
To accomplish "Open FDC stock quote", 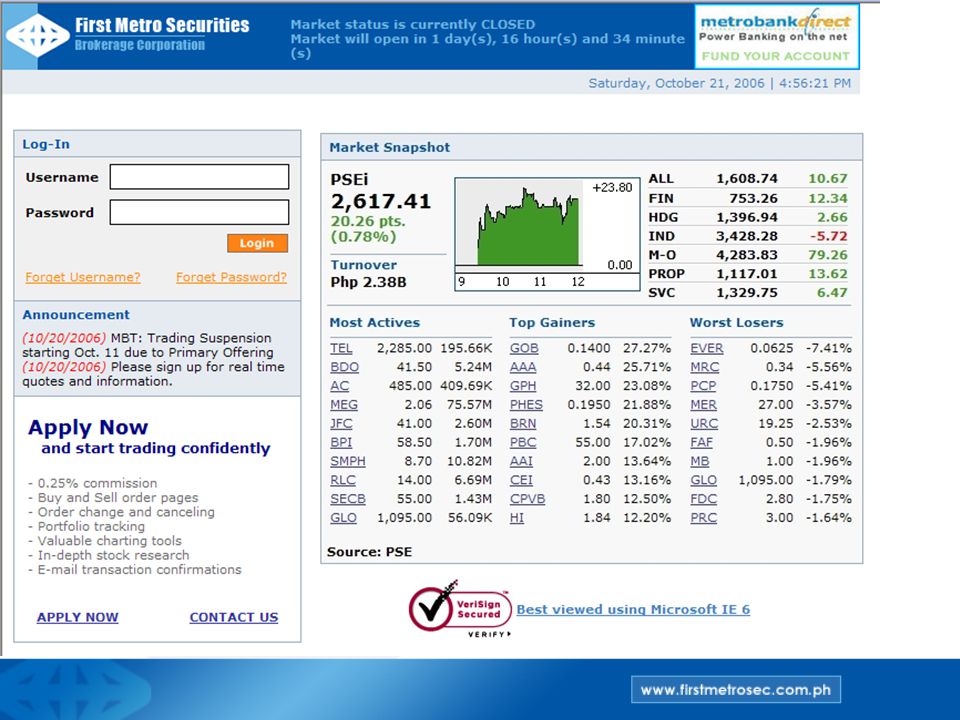I will tap(703, 500).
